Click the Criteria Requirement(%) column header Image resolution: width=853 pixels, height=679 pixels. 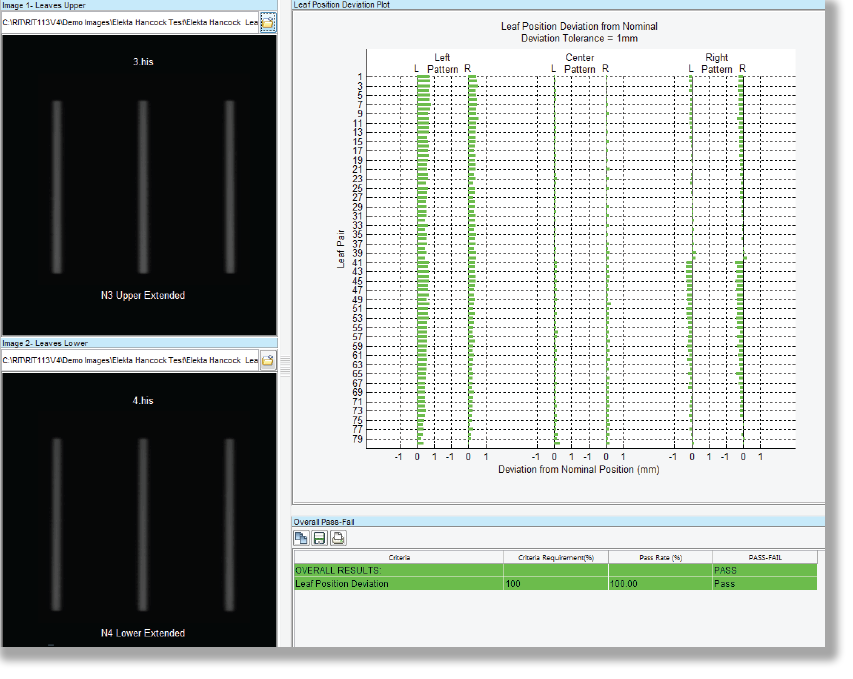(555, 557)
